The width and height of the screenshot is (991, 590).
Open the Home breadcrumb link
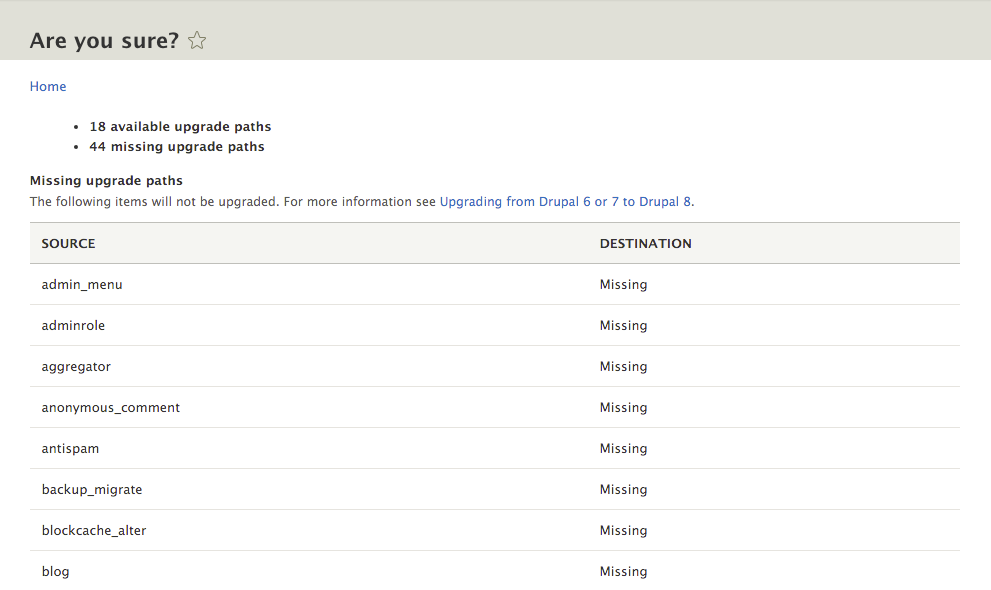(48, 87)
